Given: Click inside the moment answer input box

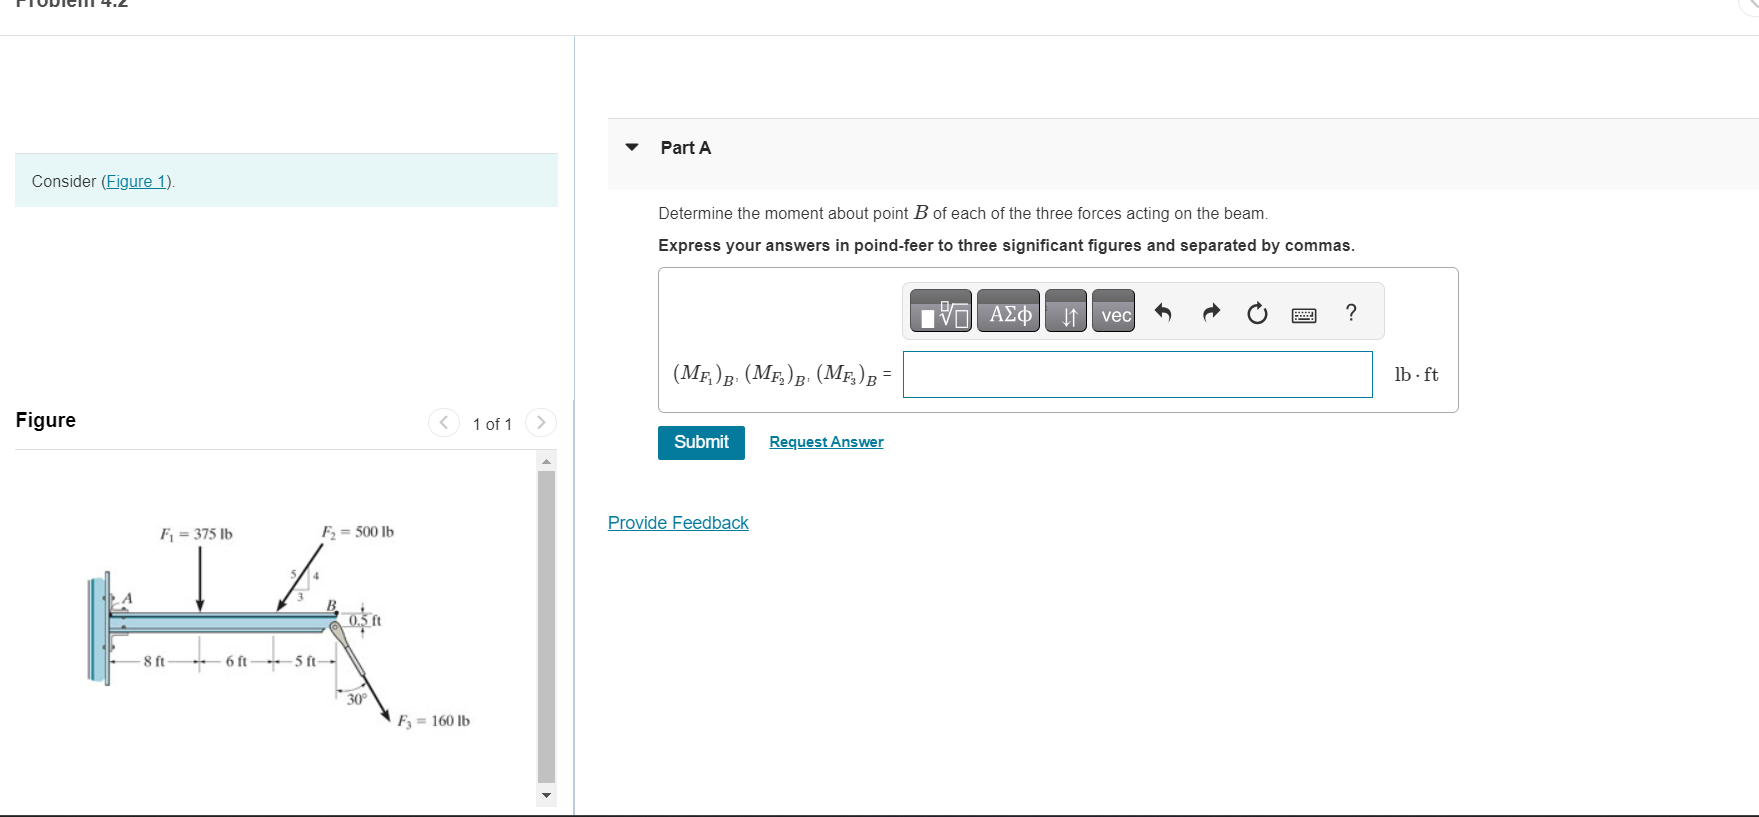Looking at the screenshot, I should click(x=1136, y=374).
